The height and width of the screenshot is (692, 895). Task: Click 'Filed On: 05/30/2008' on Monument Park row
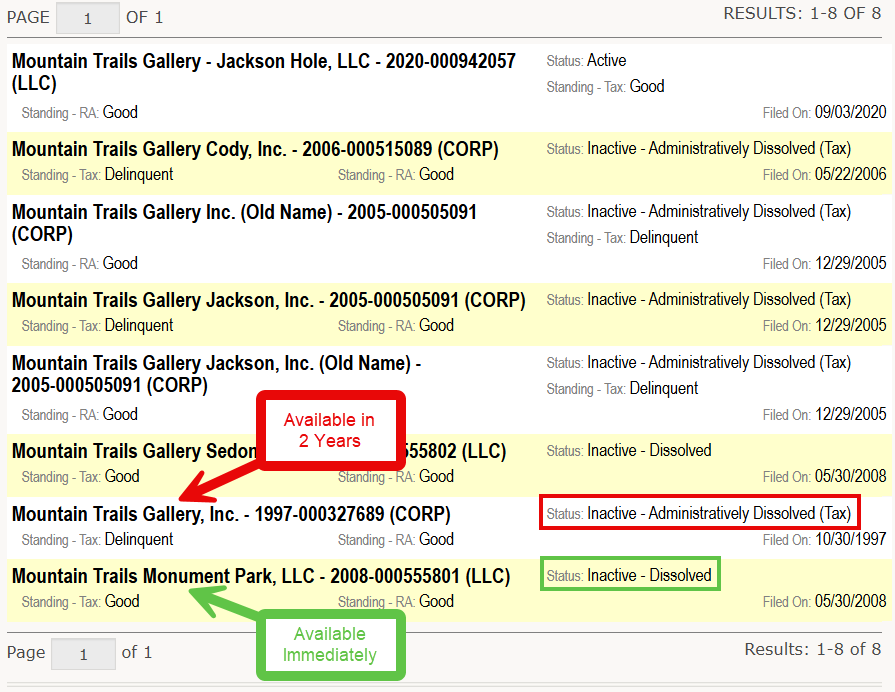[824, 602]
